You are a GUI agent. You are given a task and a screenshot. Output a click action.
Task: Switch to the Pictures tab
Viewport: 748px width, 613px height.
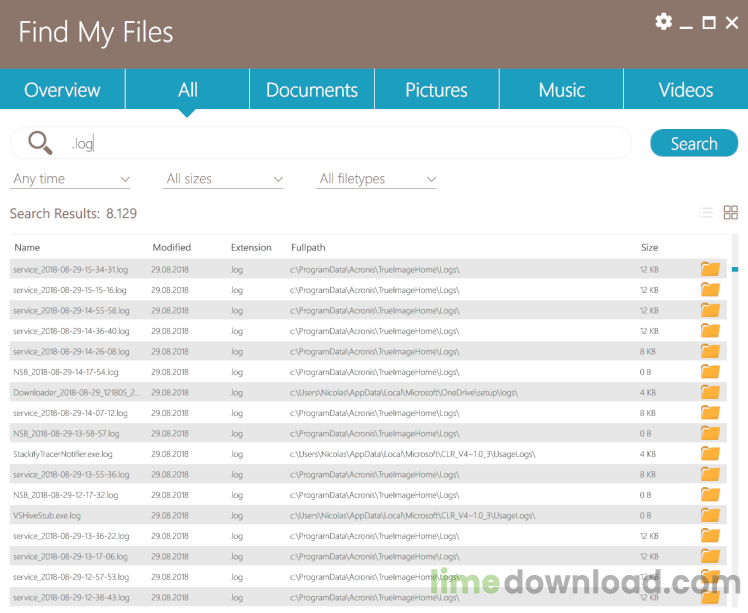(x=436, y=90)
